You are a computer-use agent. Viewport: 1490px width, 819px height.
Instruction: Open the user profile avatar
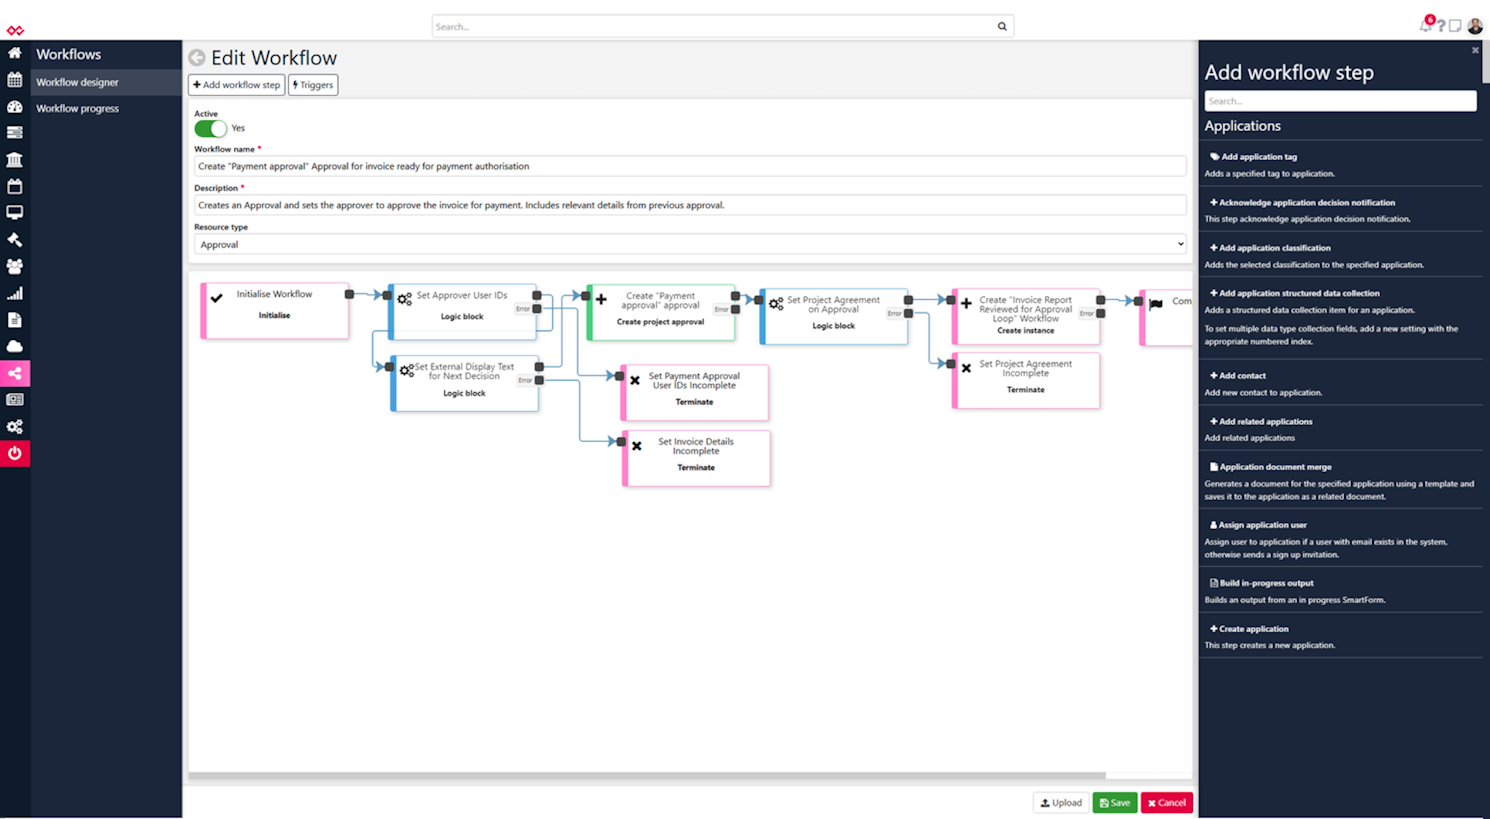coord(1475,26)
